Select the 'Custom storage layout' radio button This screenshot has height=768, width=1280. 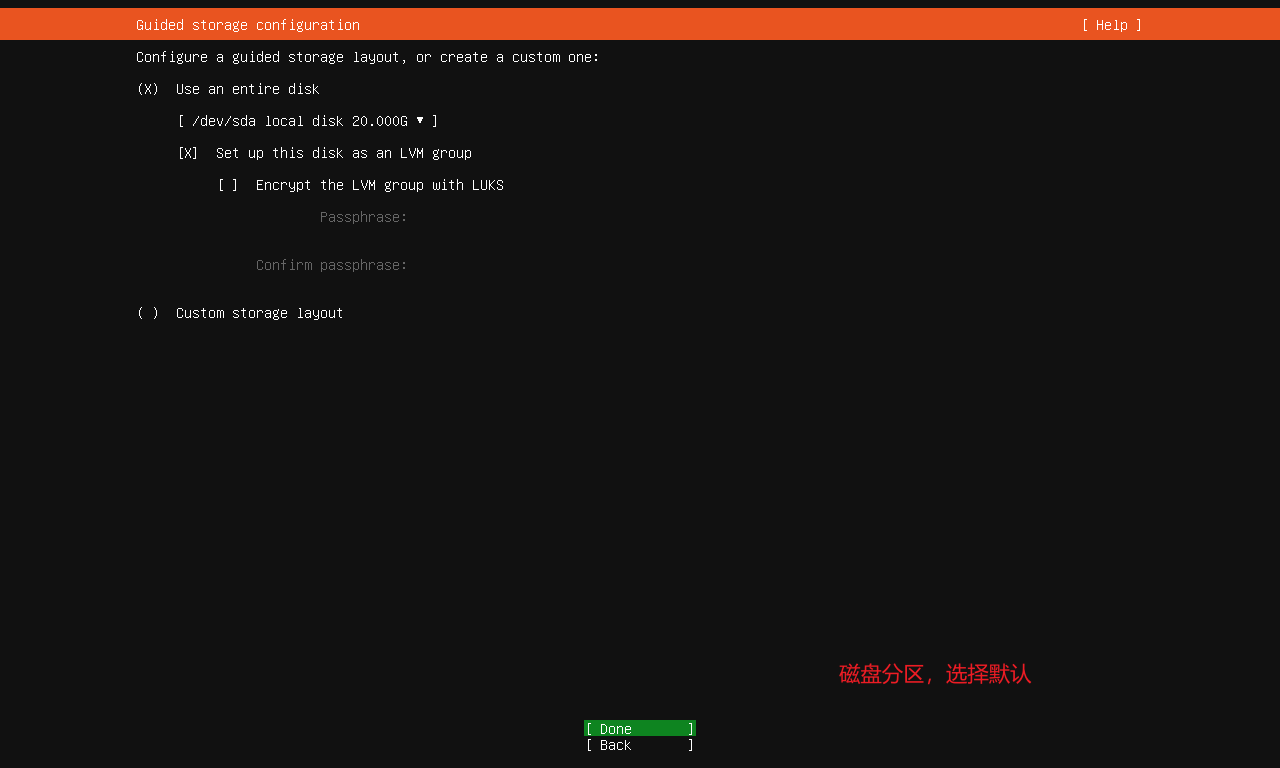(148, 313)
